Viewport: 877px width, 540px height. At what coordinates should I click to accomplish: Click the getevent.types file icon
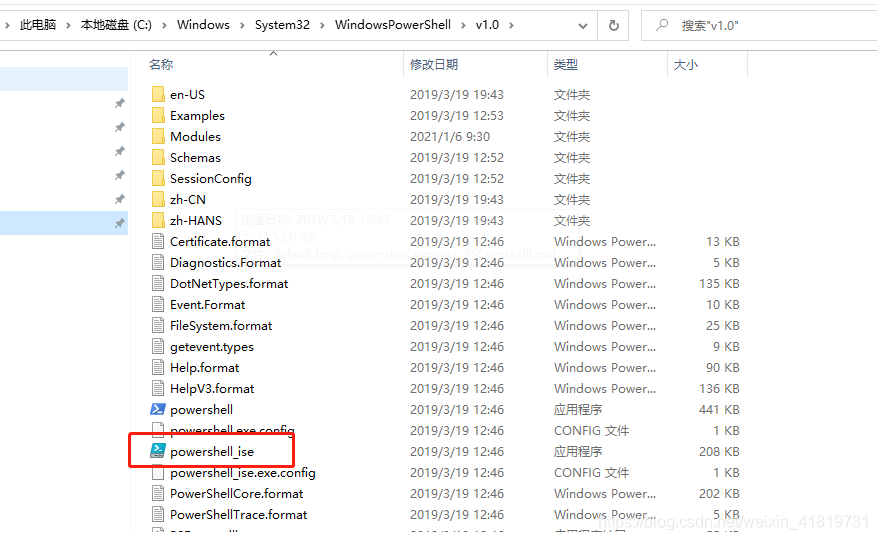tap(158, 346)
